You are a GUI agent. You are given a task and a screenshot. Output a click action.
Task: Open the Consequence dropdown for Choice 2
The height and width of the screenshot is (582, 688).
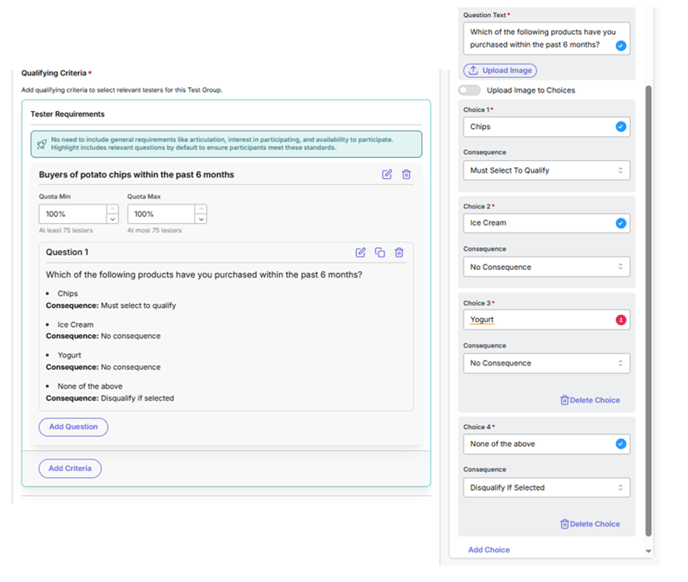click(x=546, y=267)
